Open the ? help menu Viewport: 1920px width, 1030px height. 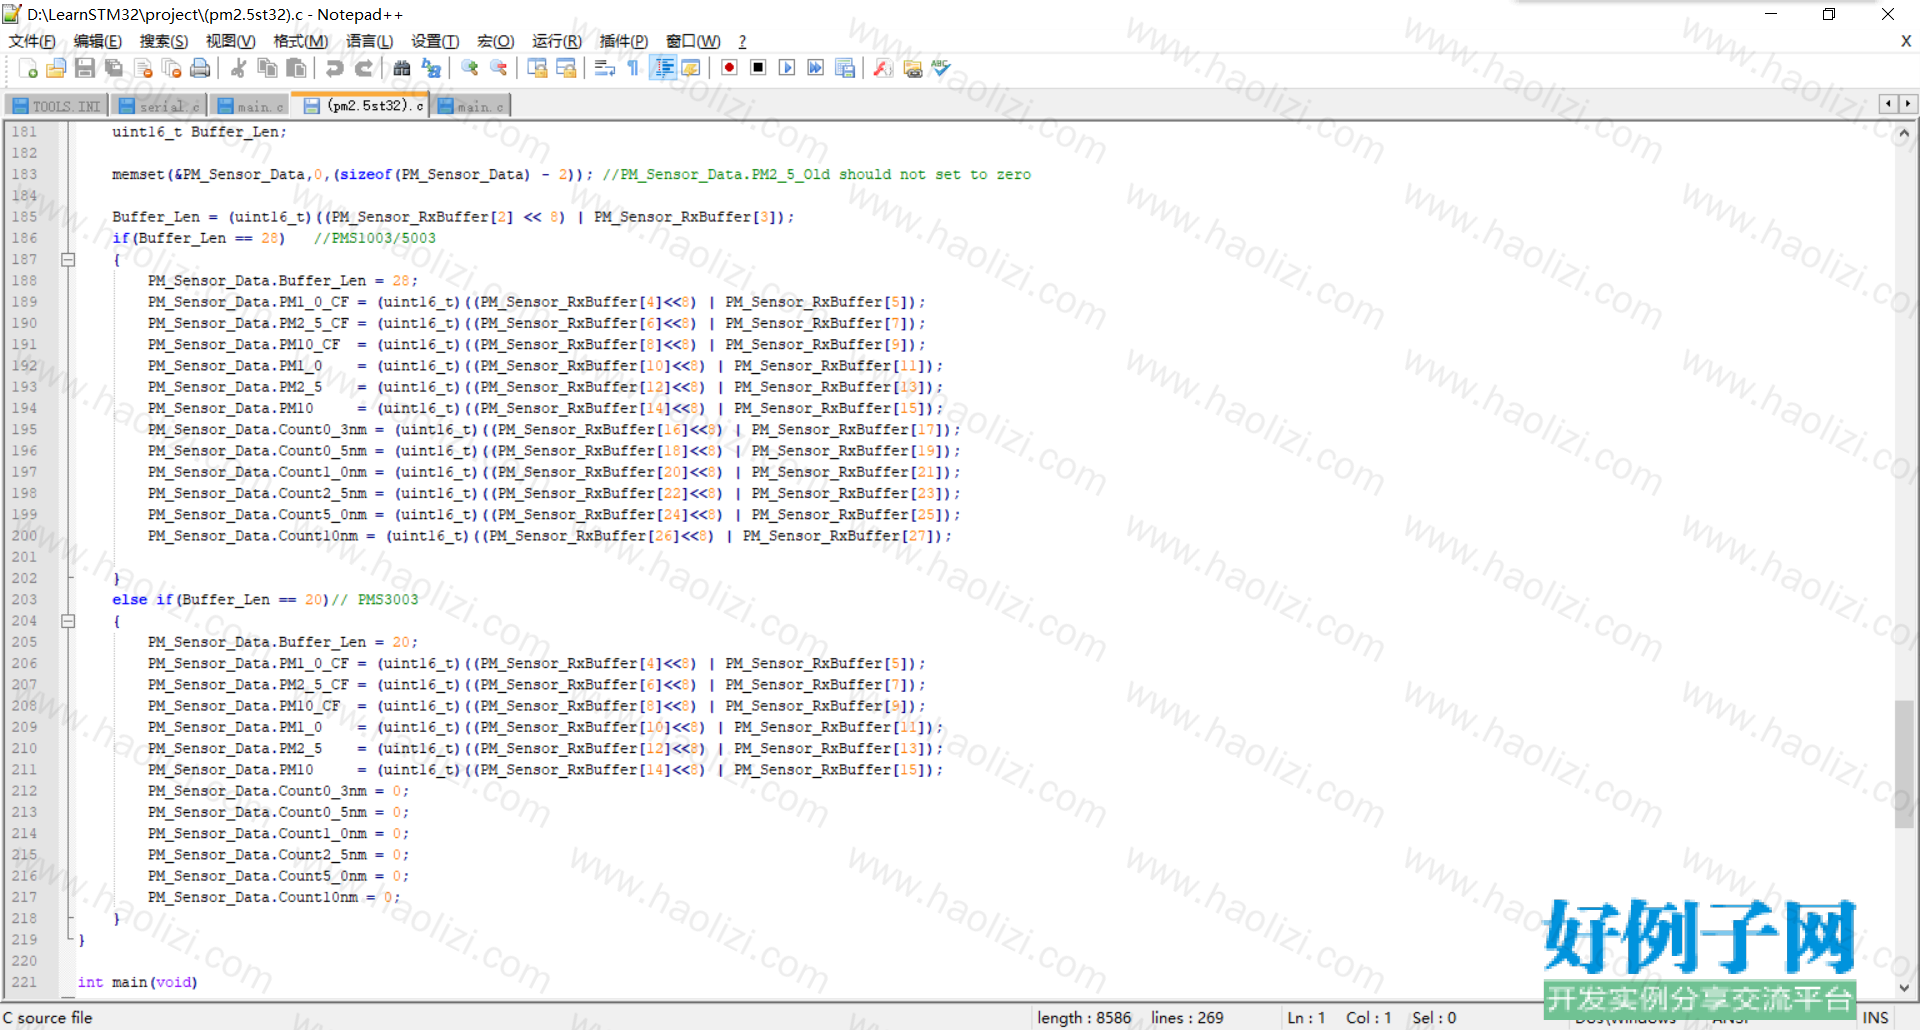(x=742, y=41)
